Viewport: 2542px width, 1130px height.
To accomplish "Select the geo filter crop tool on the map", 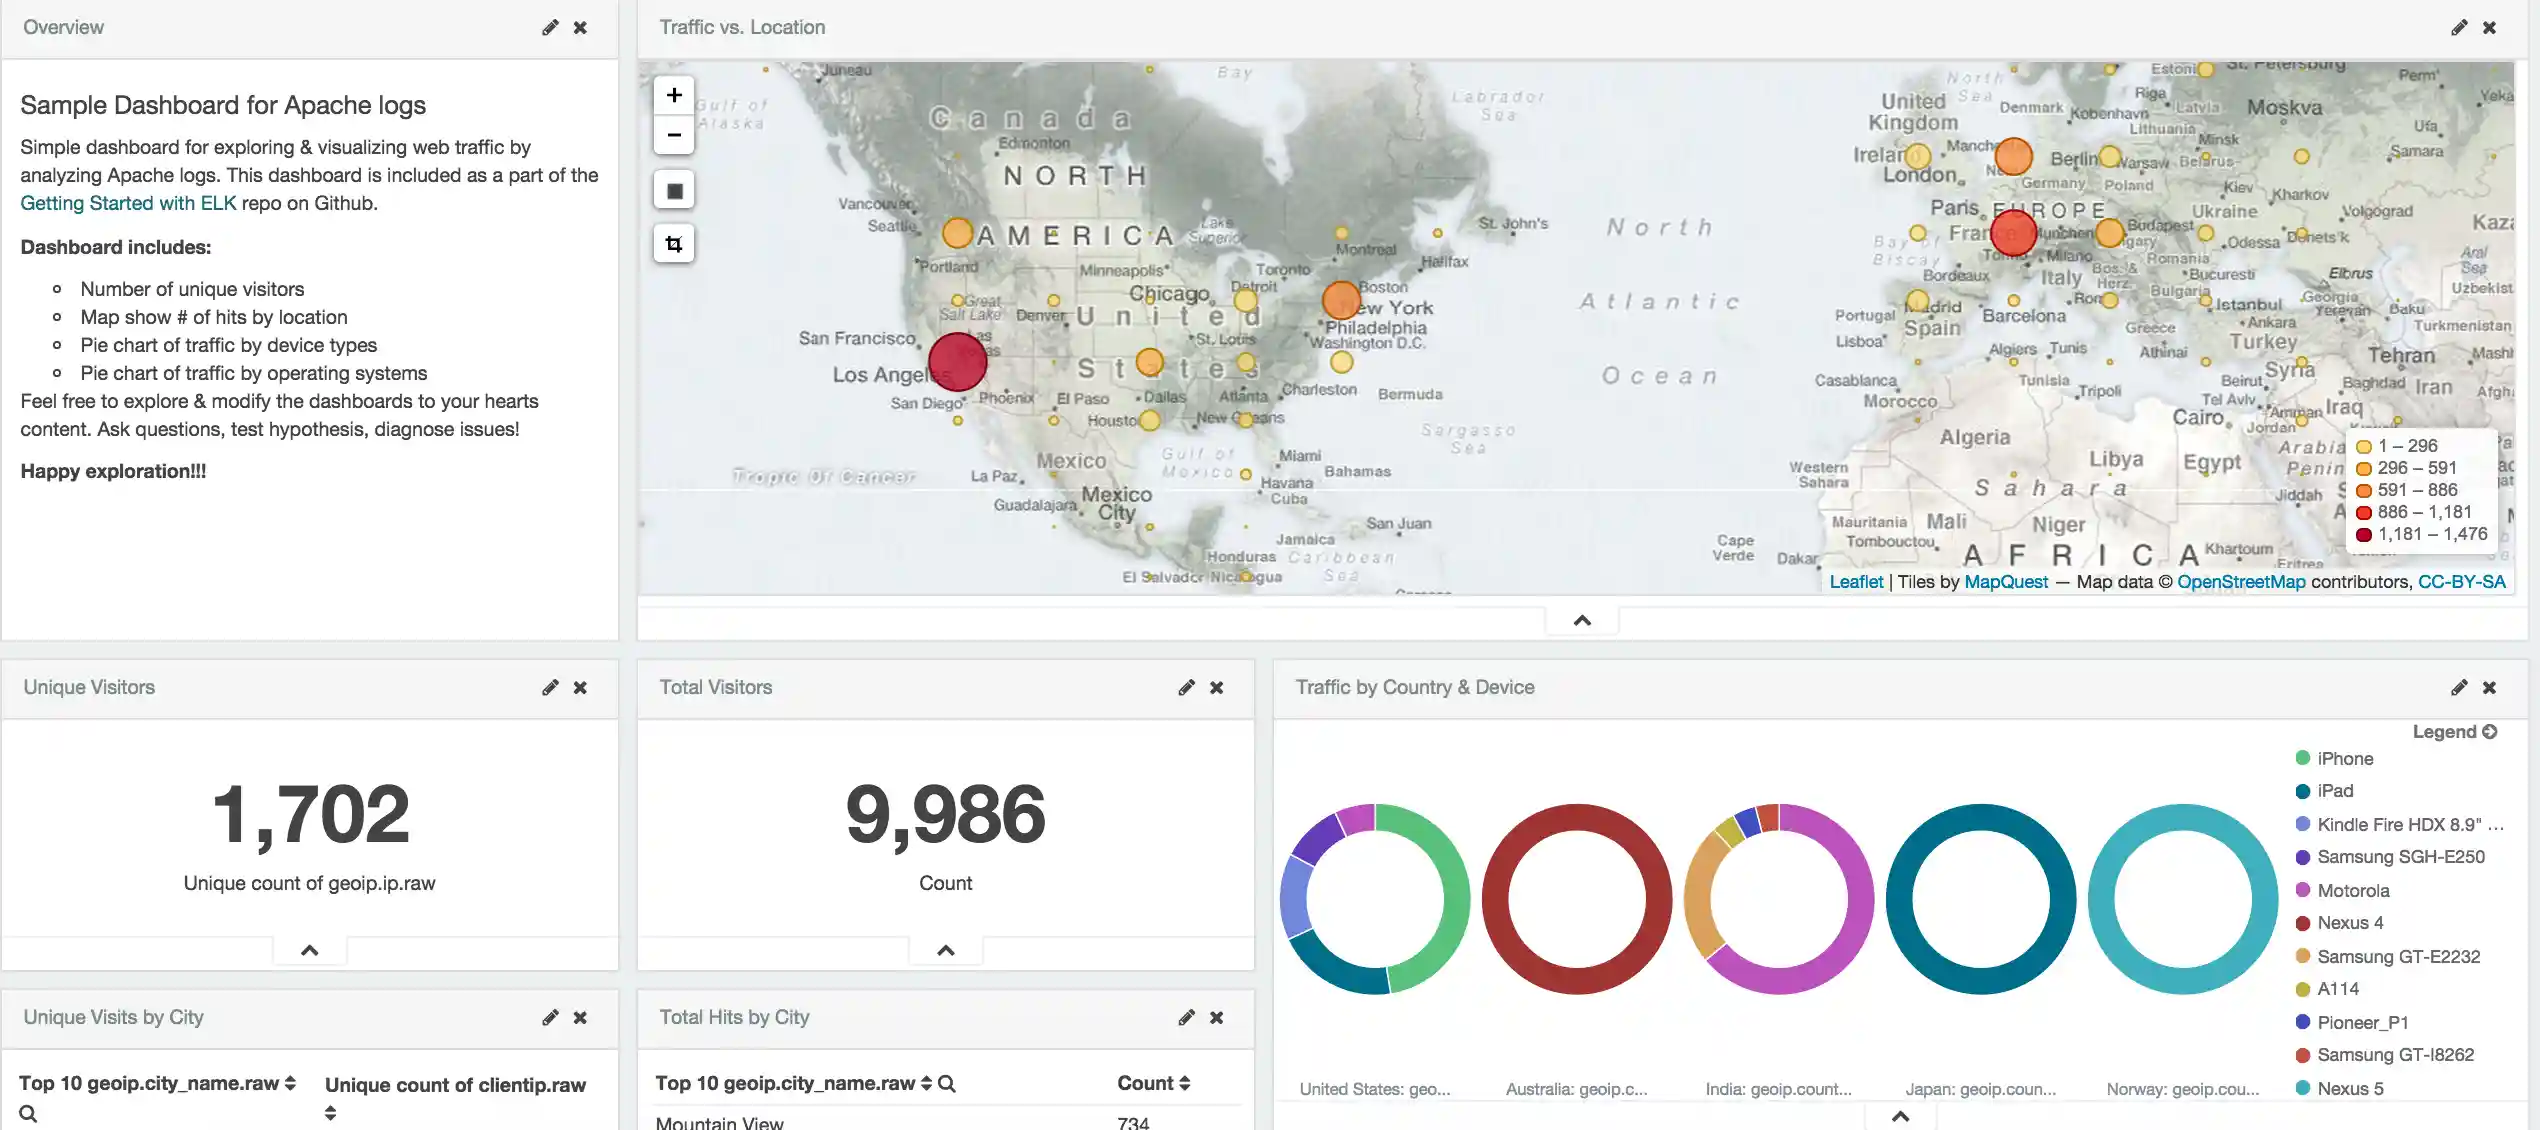I will [x=673, y=243].
